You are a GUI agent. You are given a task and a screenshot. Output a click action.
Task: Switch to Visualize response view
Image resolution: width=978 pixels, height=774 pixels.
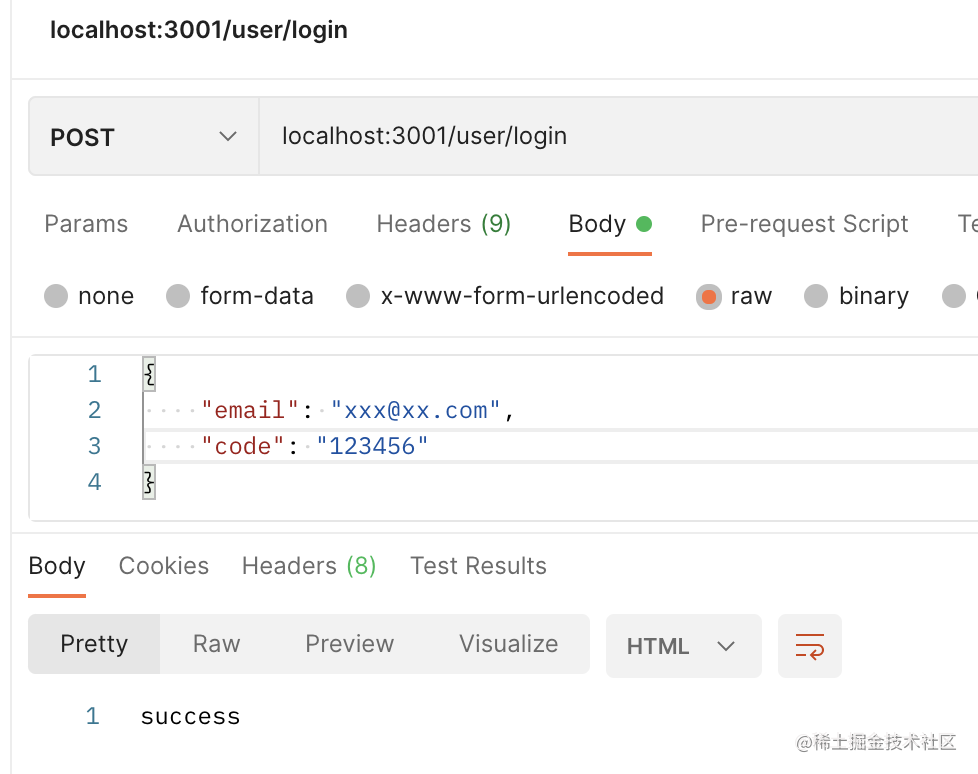coord(508,644)
